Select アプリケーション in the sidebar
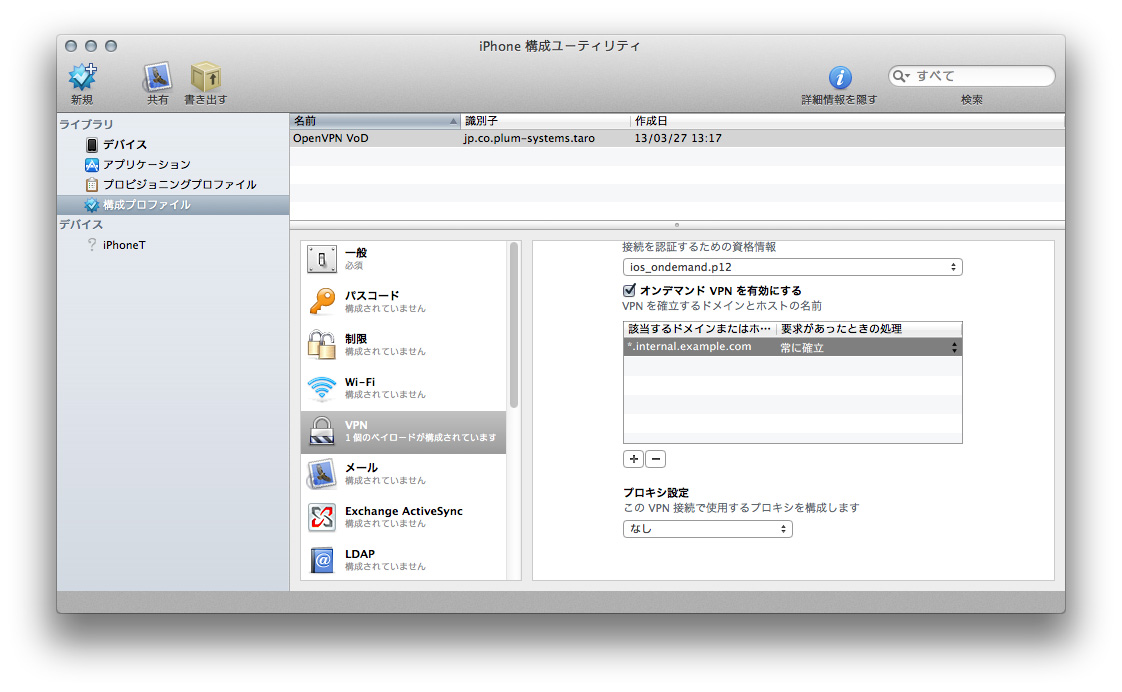The height and width of the screenshot is (692, 1122). [x=147, y=165]
